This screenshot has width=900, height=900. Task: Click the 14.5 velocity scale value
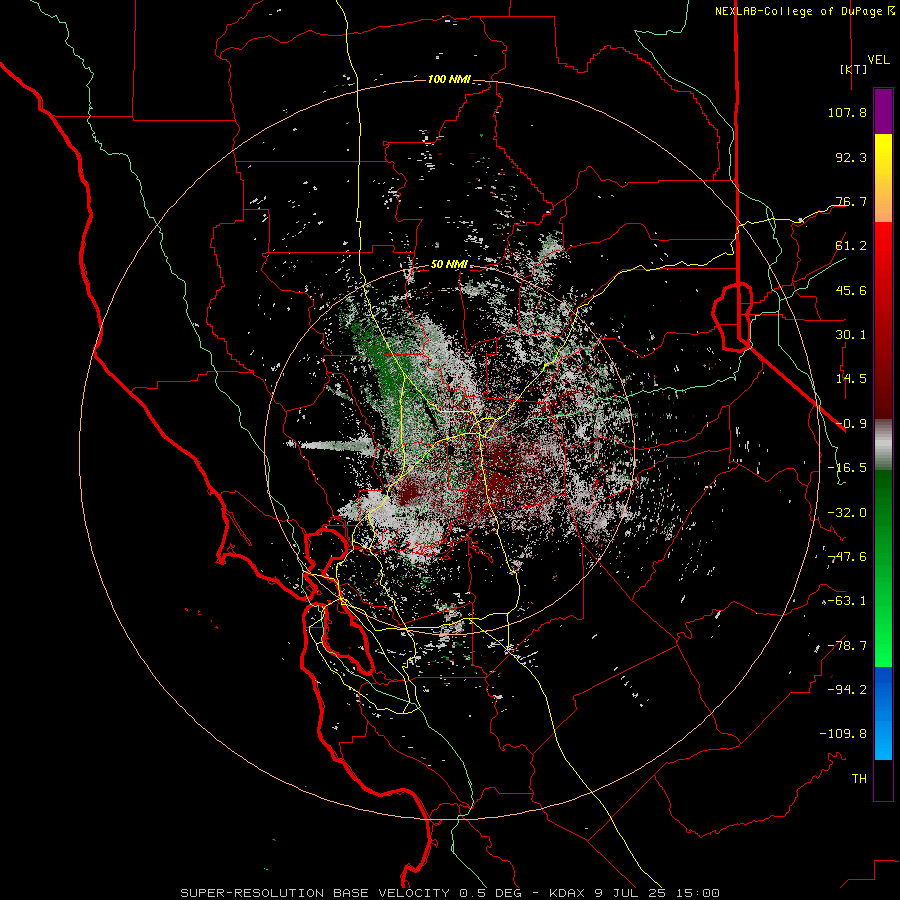point(851,379)
